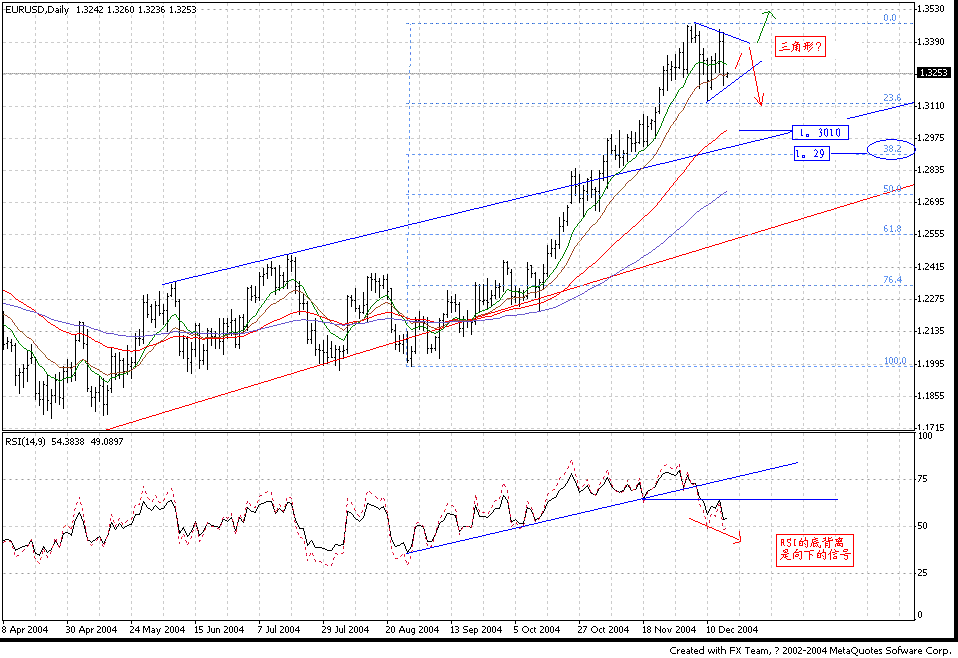Click the 27 Oct 2004 date label
The image size is (958, 658).
[604, 629]
